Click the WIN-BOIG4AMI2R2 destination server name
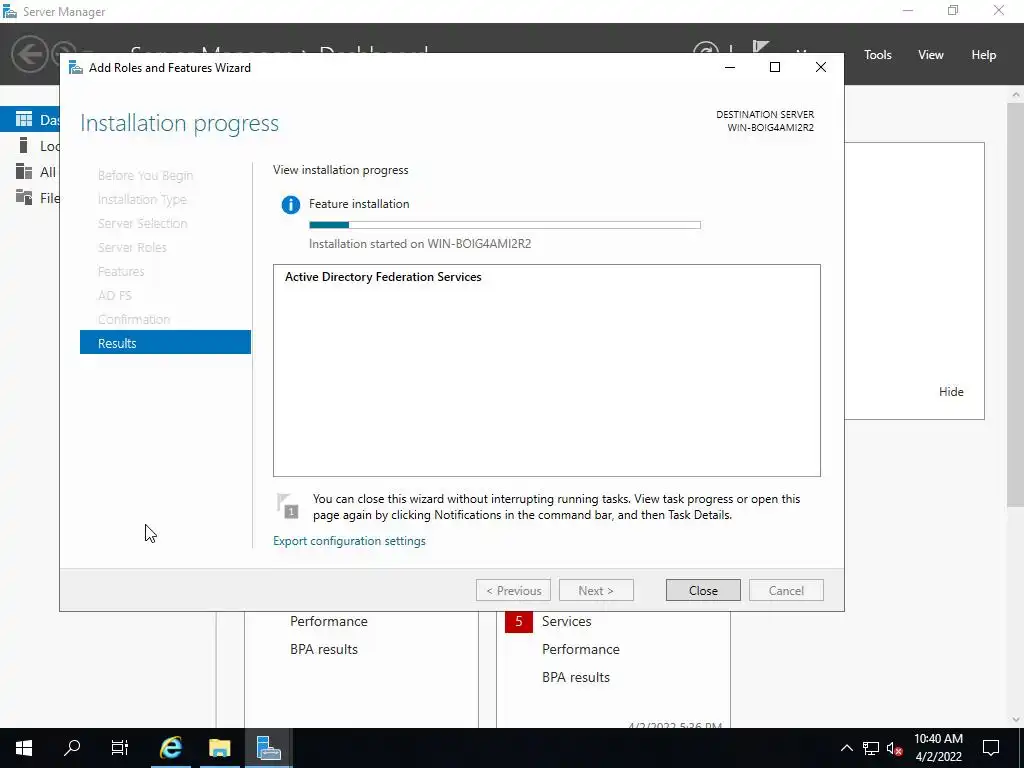1024x768 pixels. pyautogui.click(x=771, y=128)
